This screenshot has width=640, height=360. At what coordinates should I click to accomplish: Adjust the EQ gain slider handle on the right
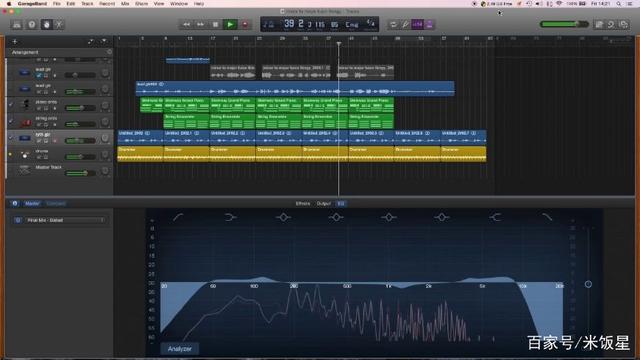[x=588, y=284]
